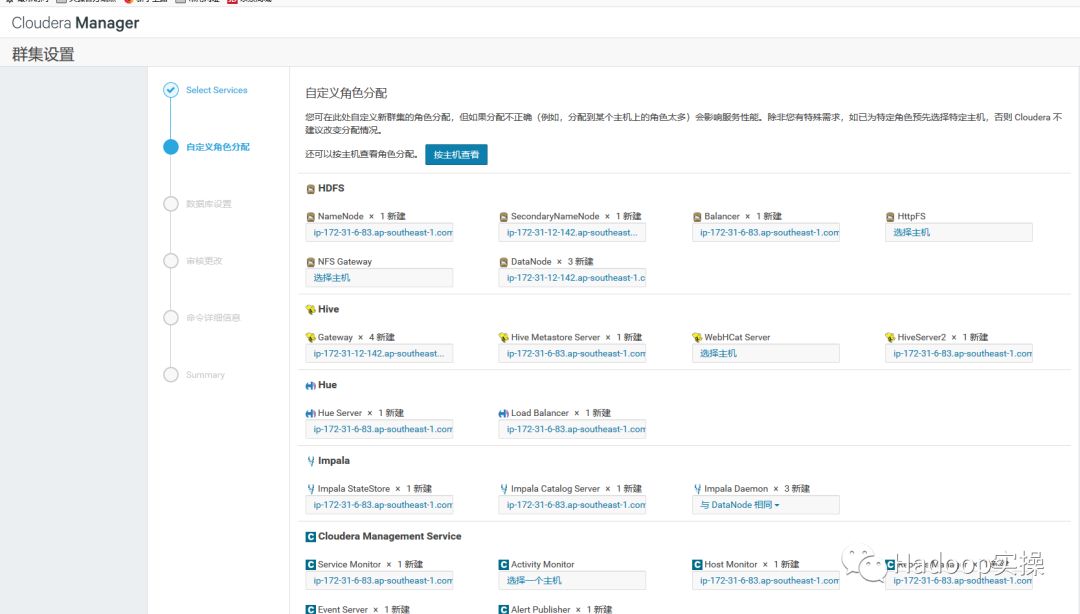
Task: Click the Impala service icon
Action: [311, 461]
